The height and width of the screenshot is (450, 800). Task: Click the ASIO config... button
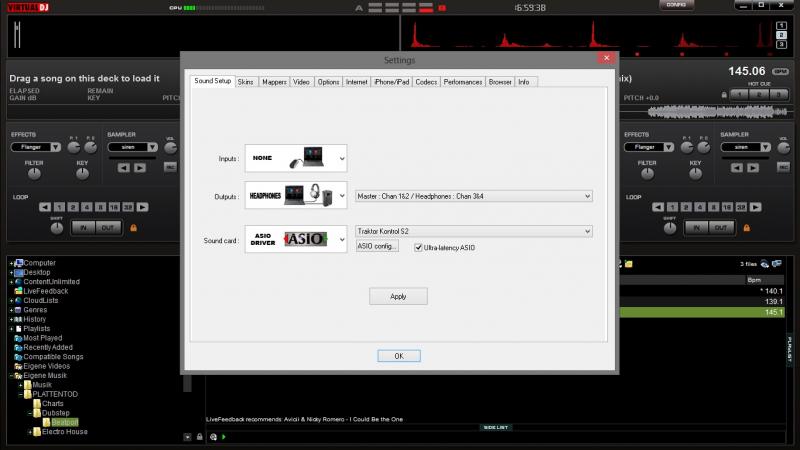click(377, 246)
